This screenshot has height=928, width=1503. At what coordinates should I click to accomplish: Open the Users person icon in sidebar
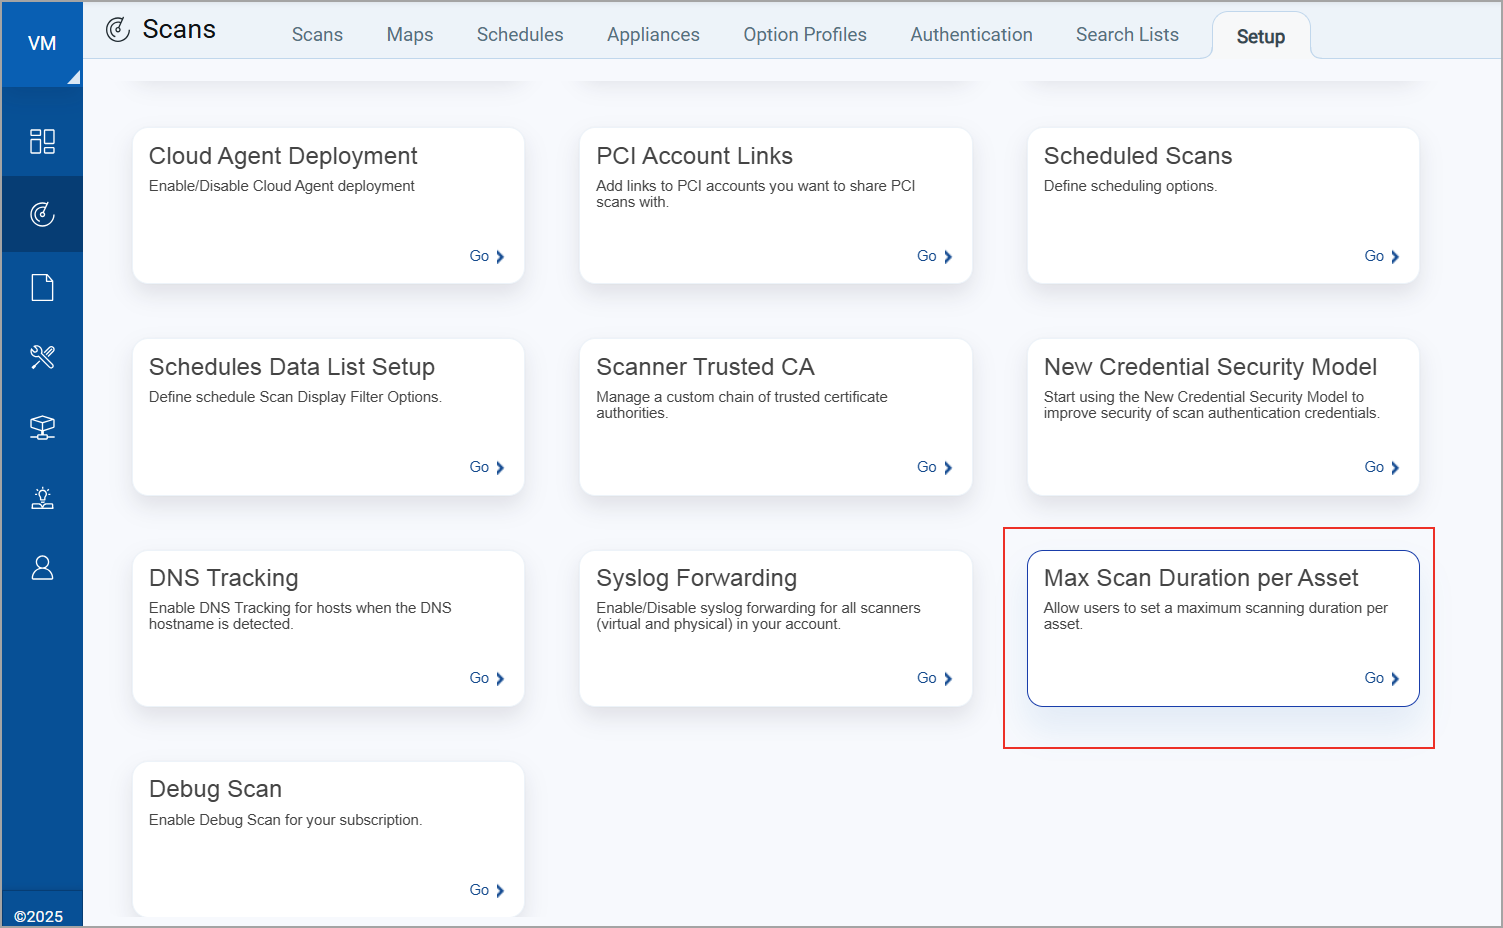[42, 568]
